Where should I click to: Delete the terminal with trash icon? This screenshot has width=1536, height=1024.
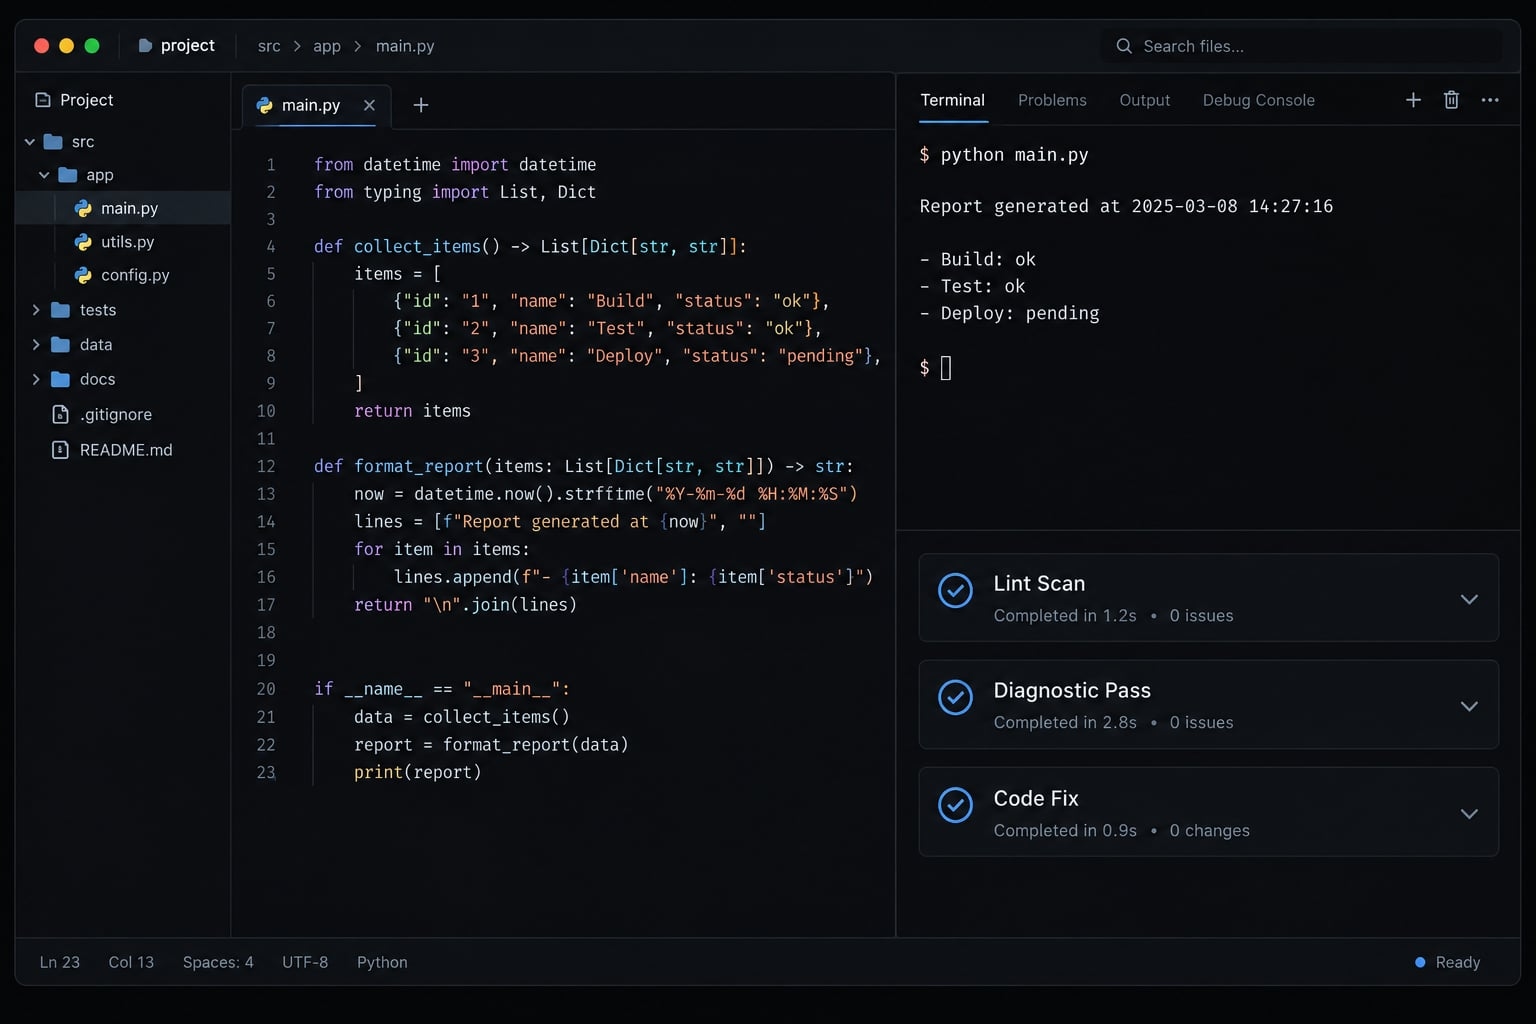pyautogui.click(x=1451, y=100)
